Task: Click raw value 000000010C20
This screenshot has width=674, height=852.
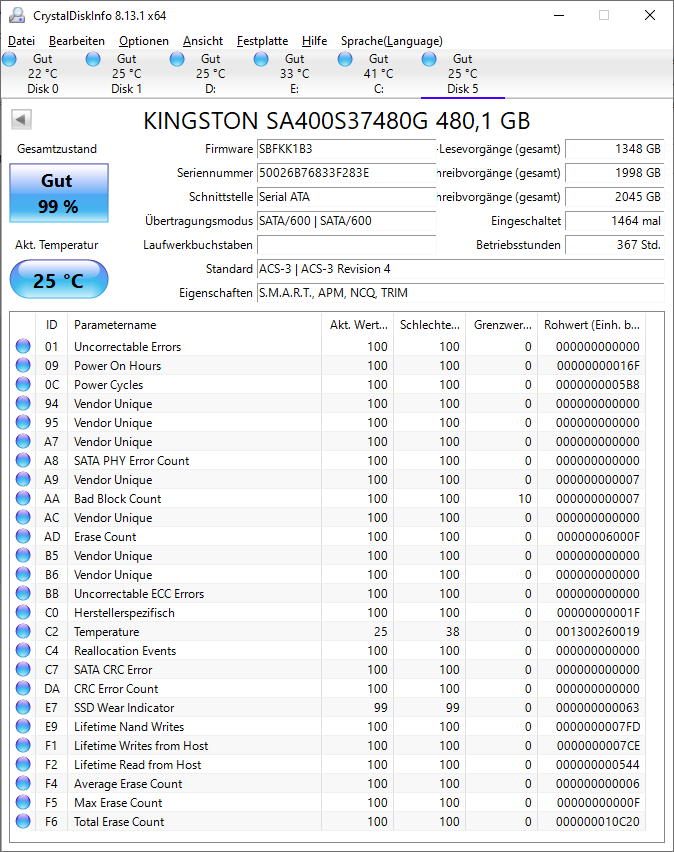Action: (597, 822)
